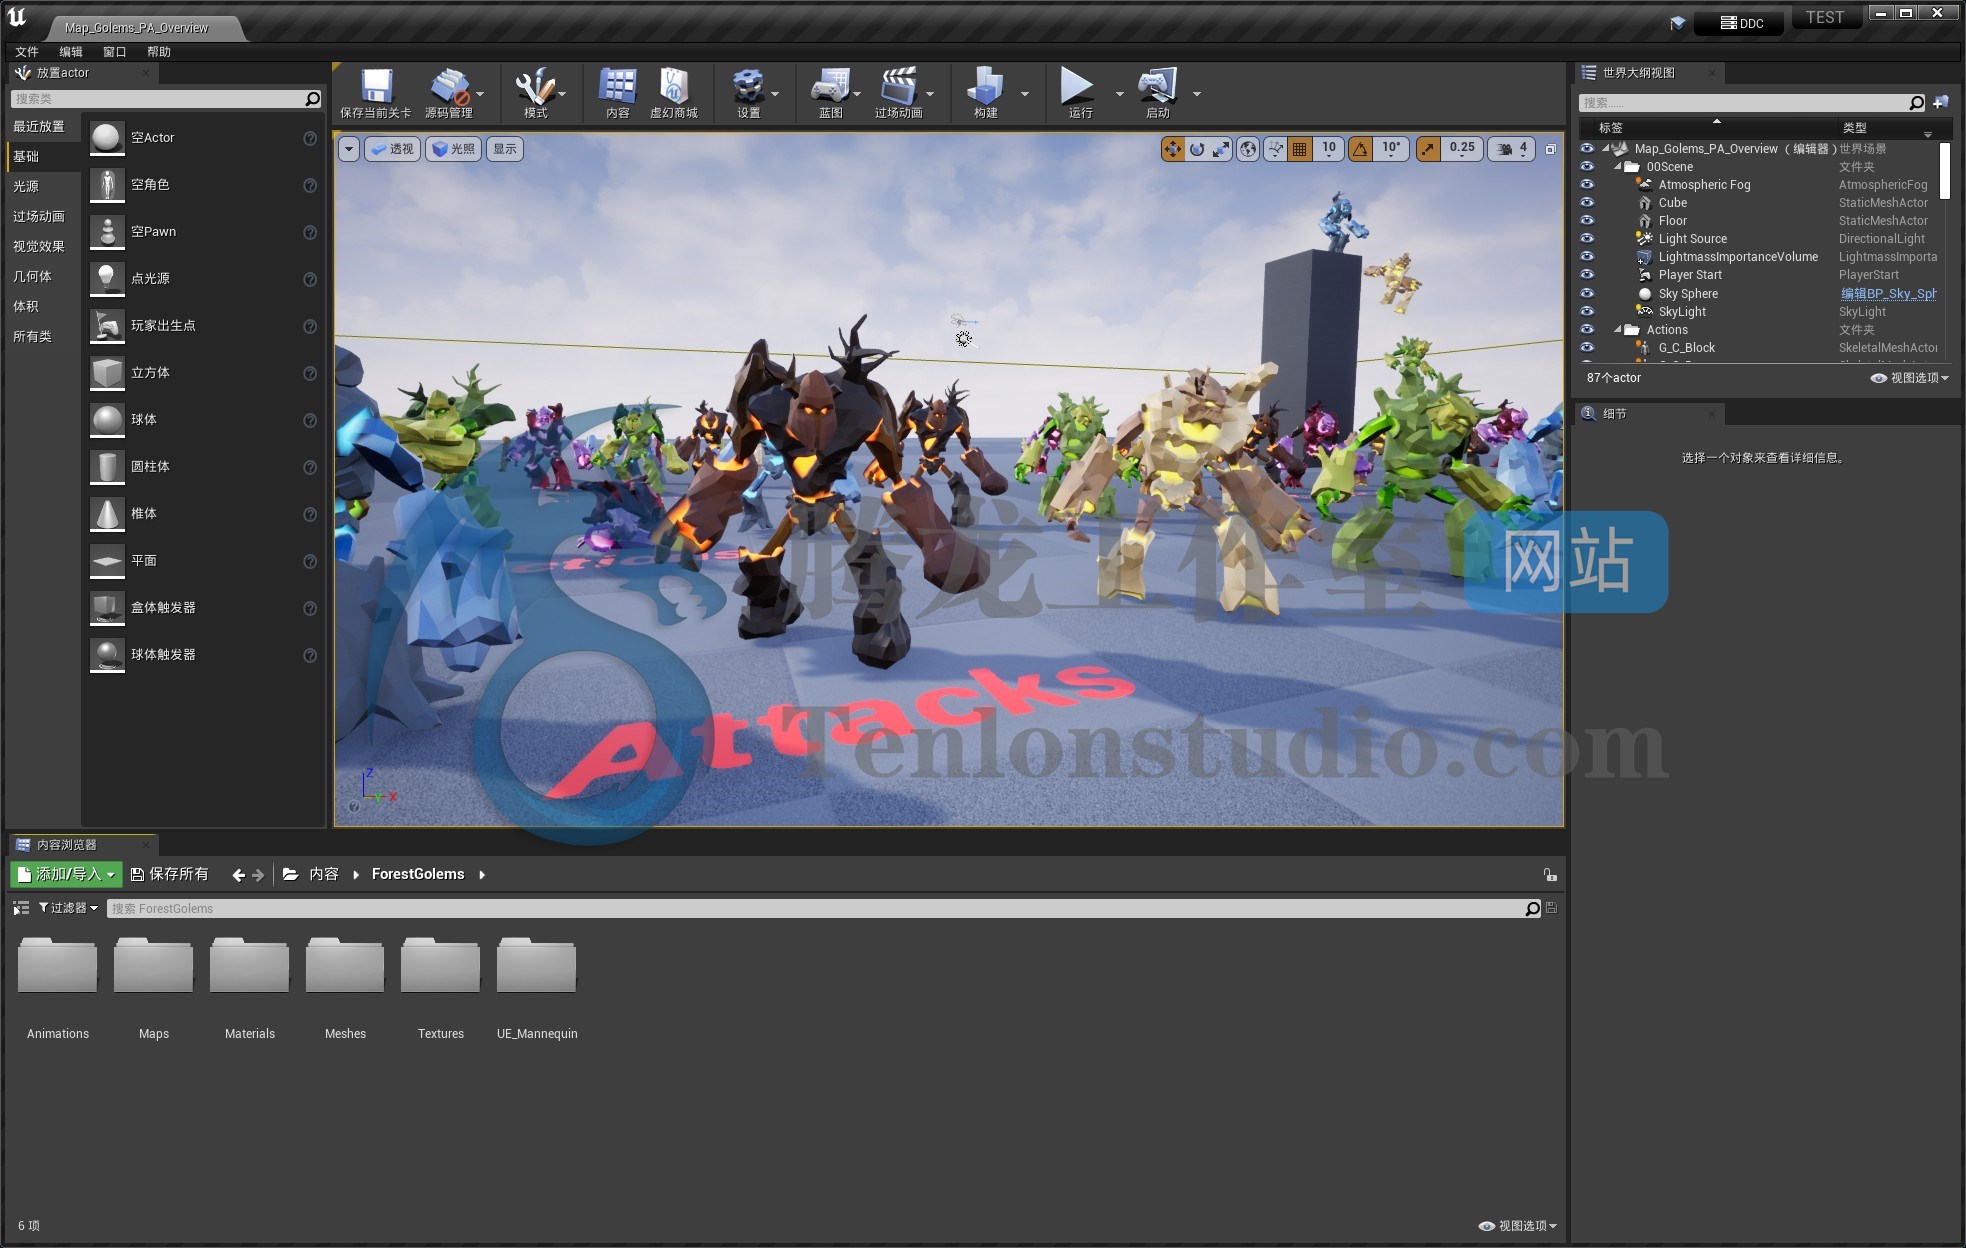Open grid snap value 10 dropdown

[x=1328, y=149]
